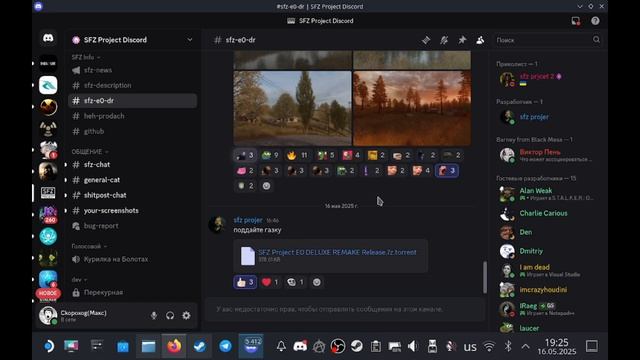The width and height of the screenshot is (640, 360).
Task: Open Discord help question mark icon
Action: [x=595, y=21]
